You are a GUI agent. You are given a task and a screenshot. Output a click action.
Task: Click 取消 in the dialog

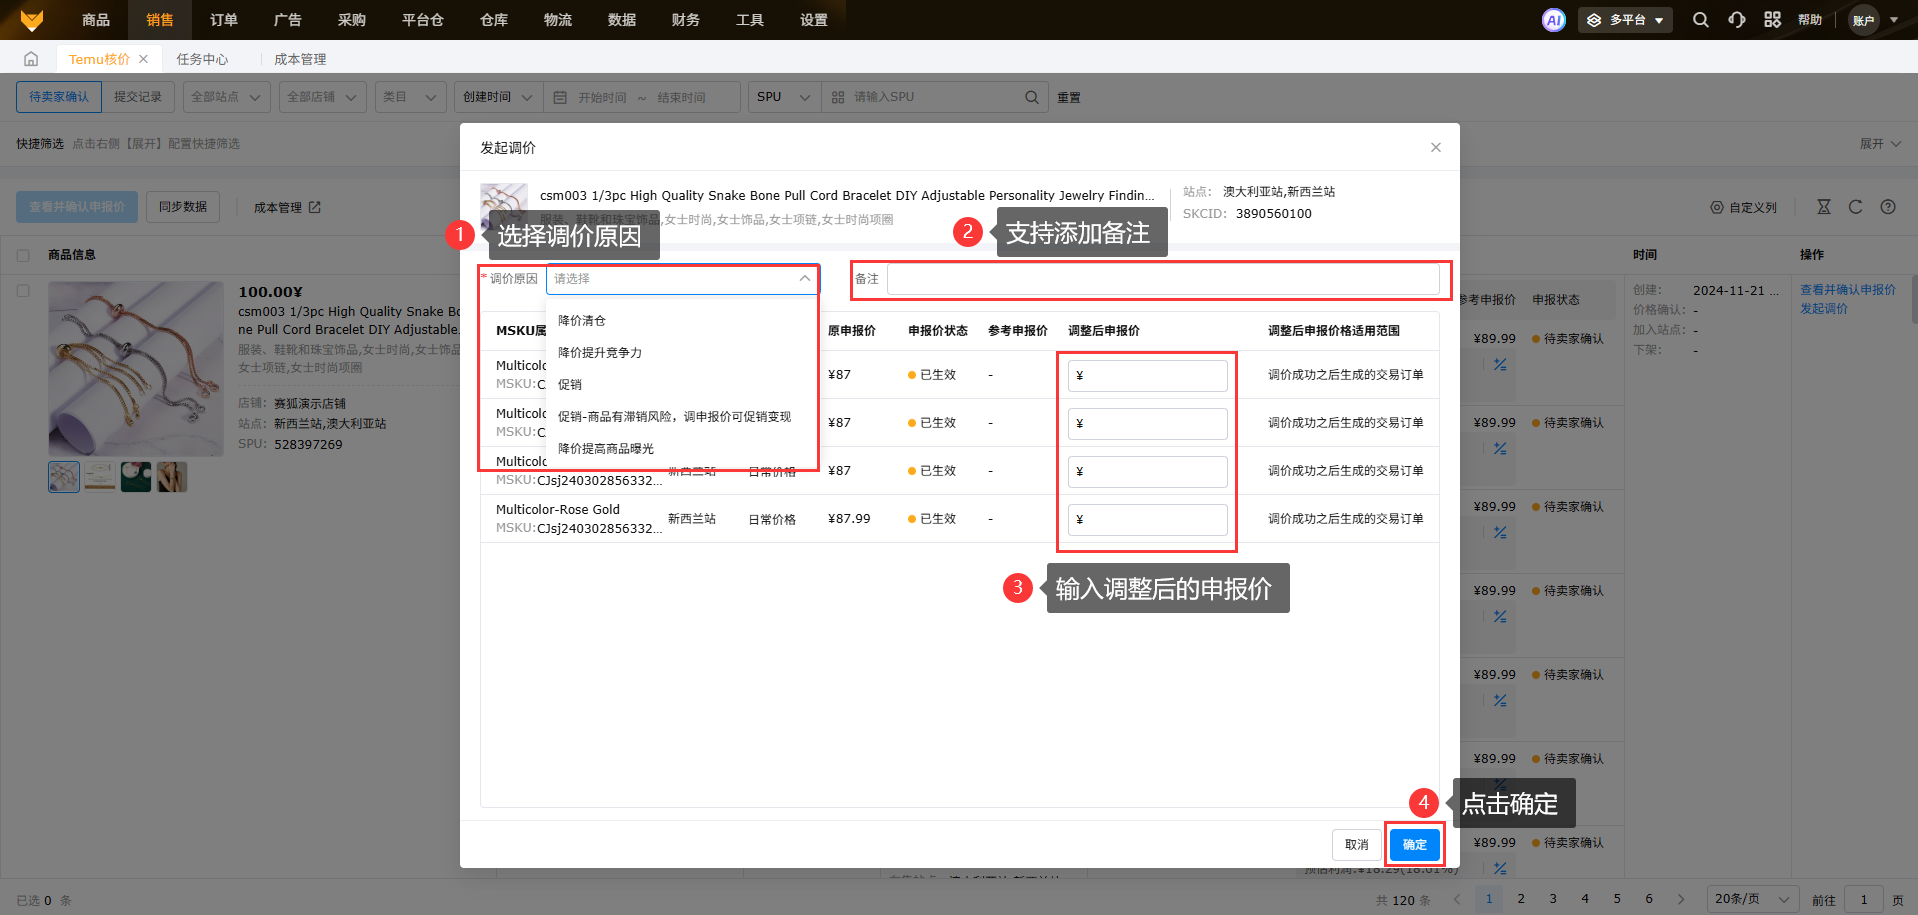click(1357, 845)
